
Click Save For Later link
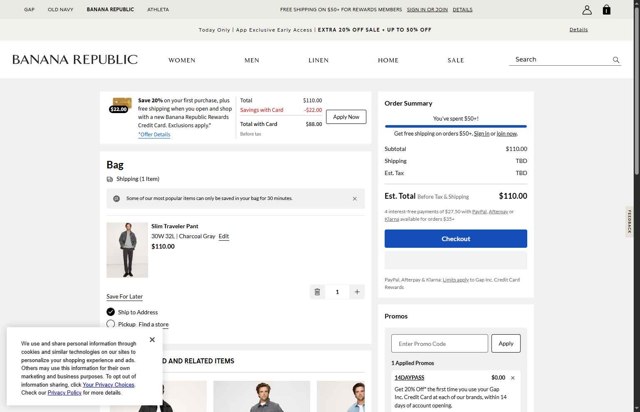(124, 296)
